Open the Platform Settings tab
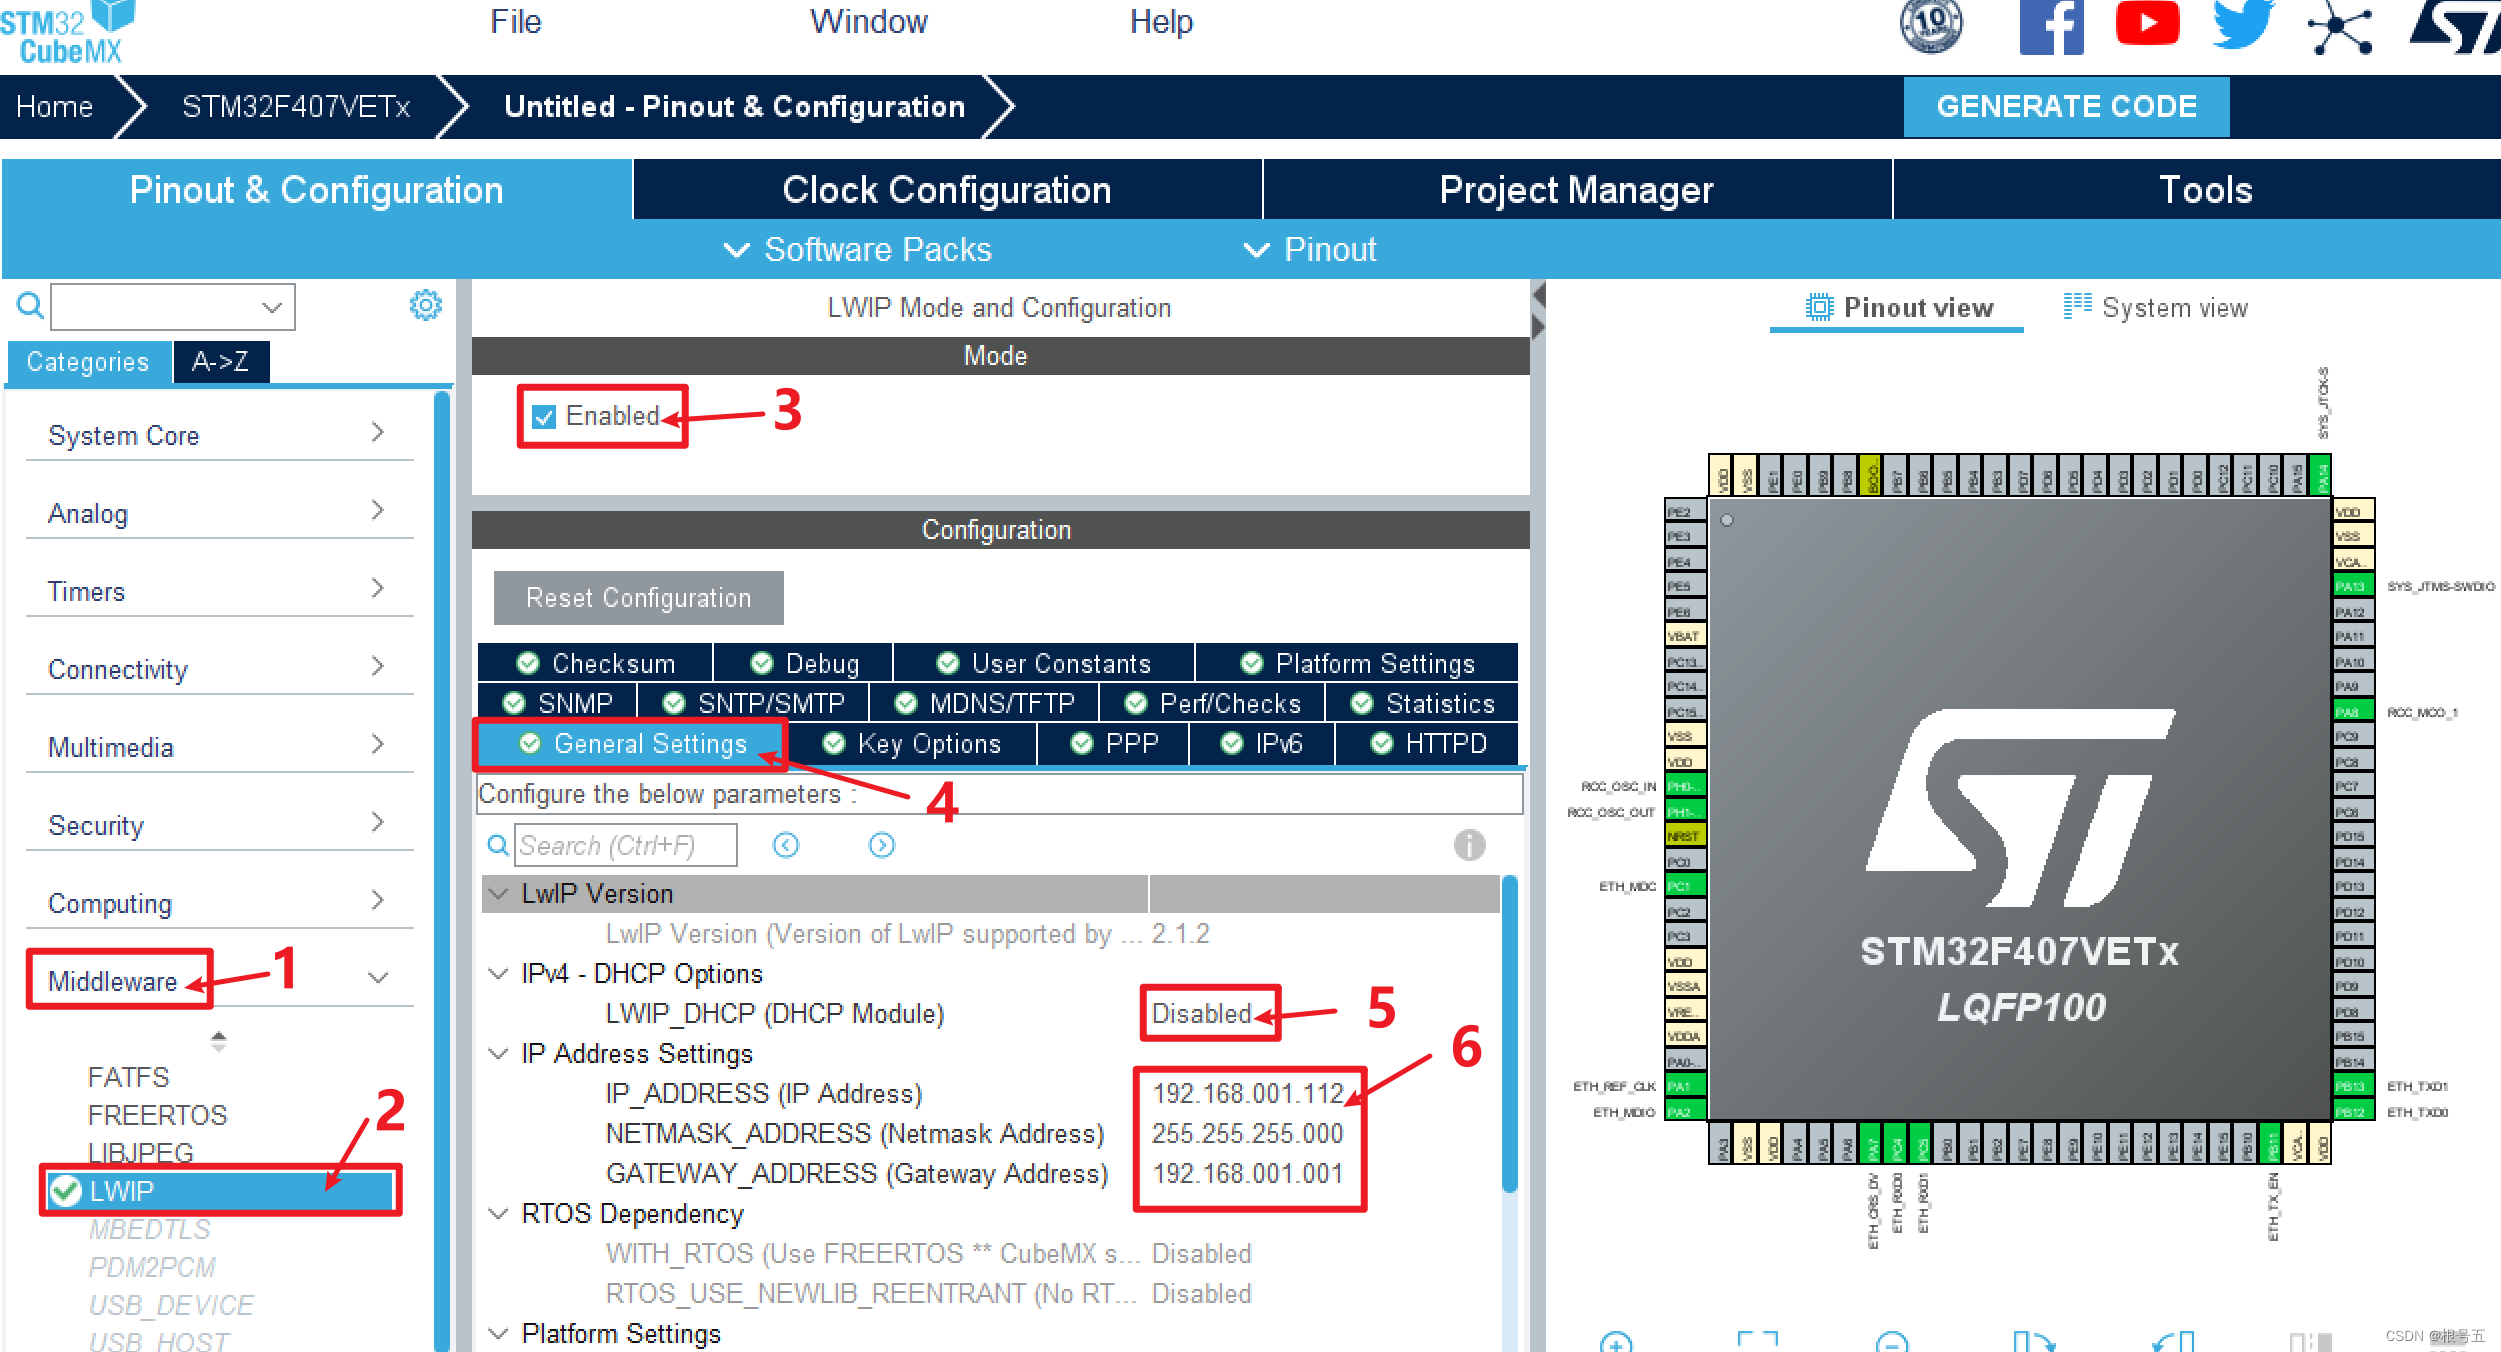The width and height of the screenshot is (2501, 1352). point(1357,664)
